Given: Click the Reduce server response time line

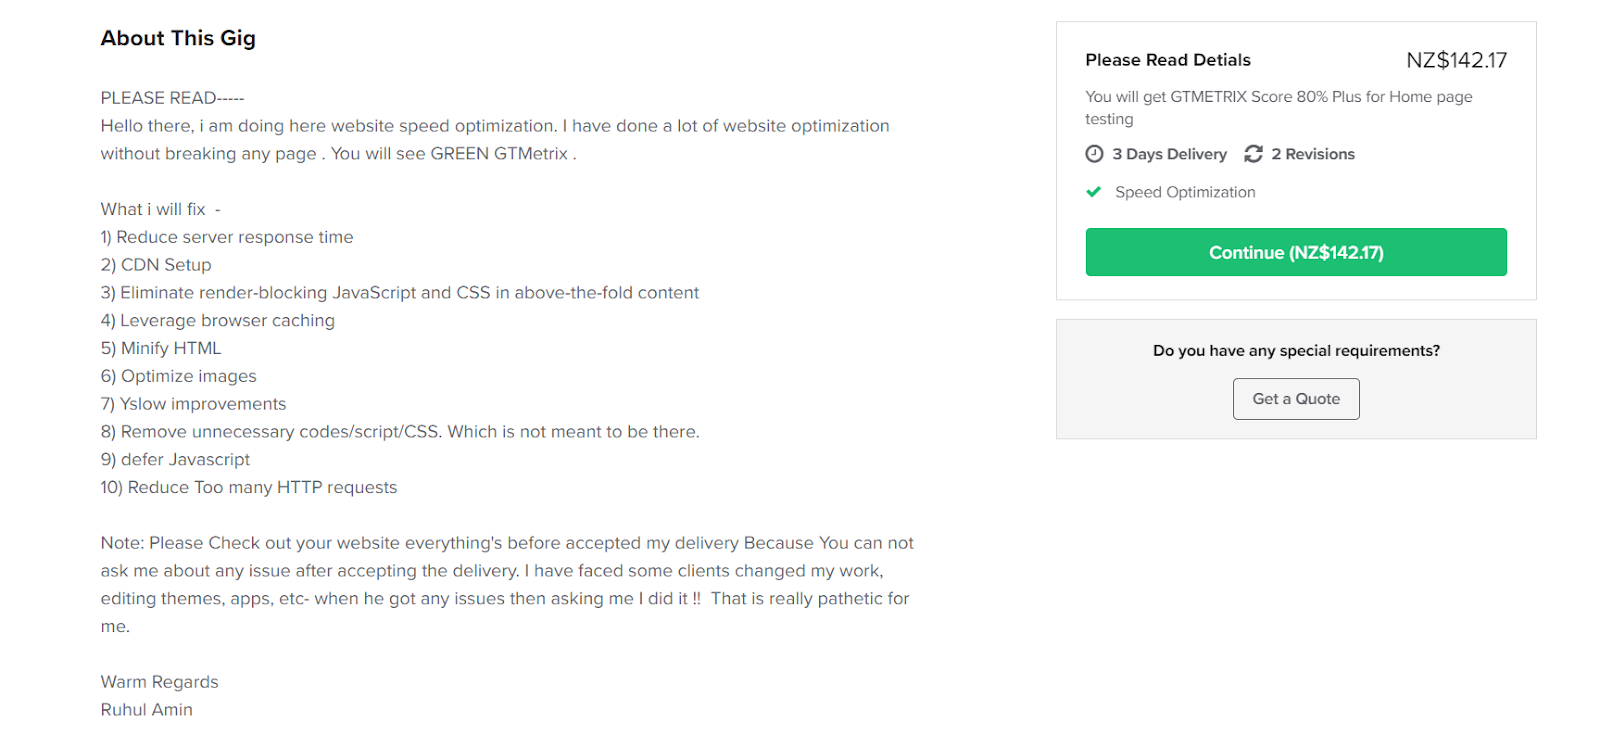Looking at the screenshot, I should [x=227, y=237].
